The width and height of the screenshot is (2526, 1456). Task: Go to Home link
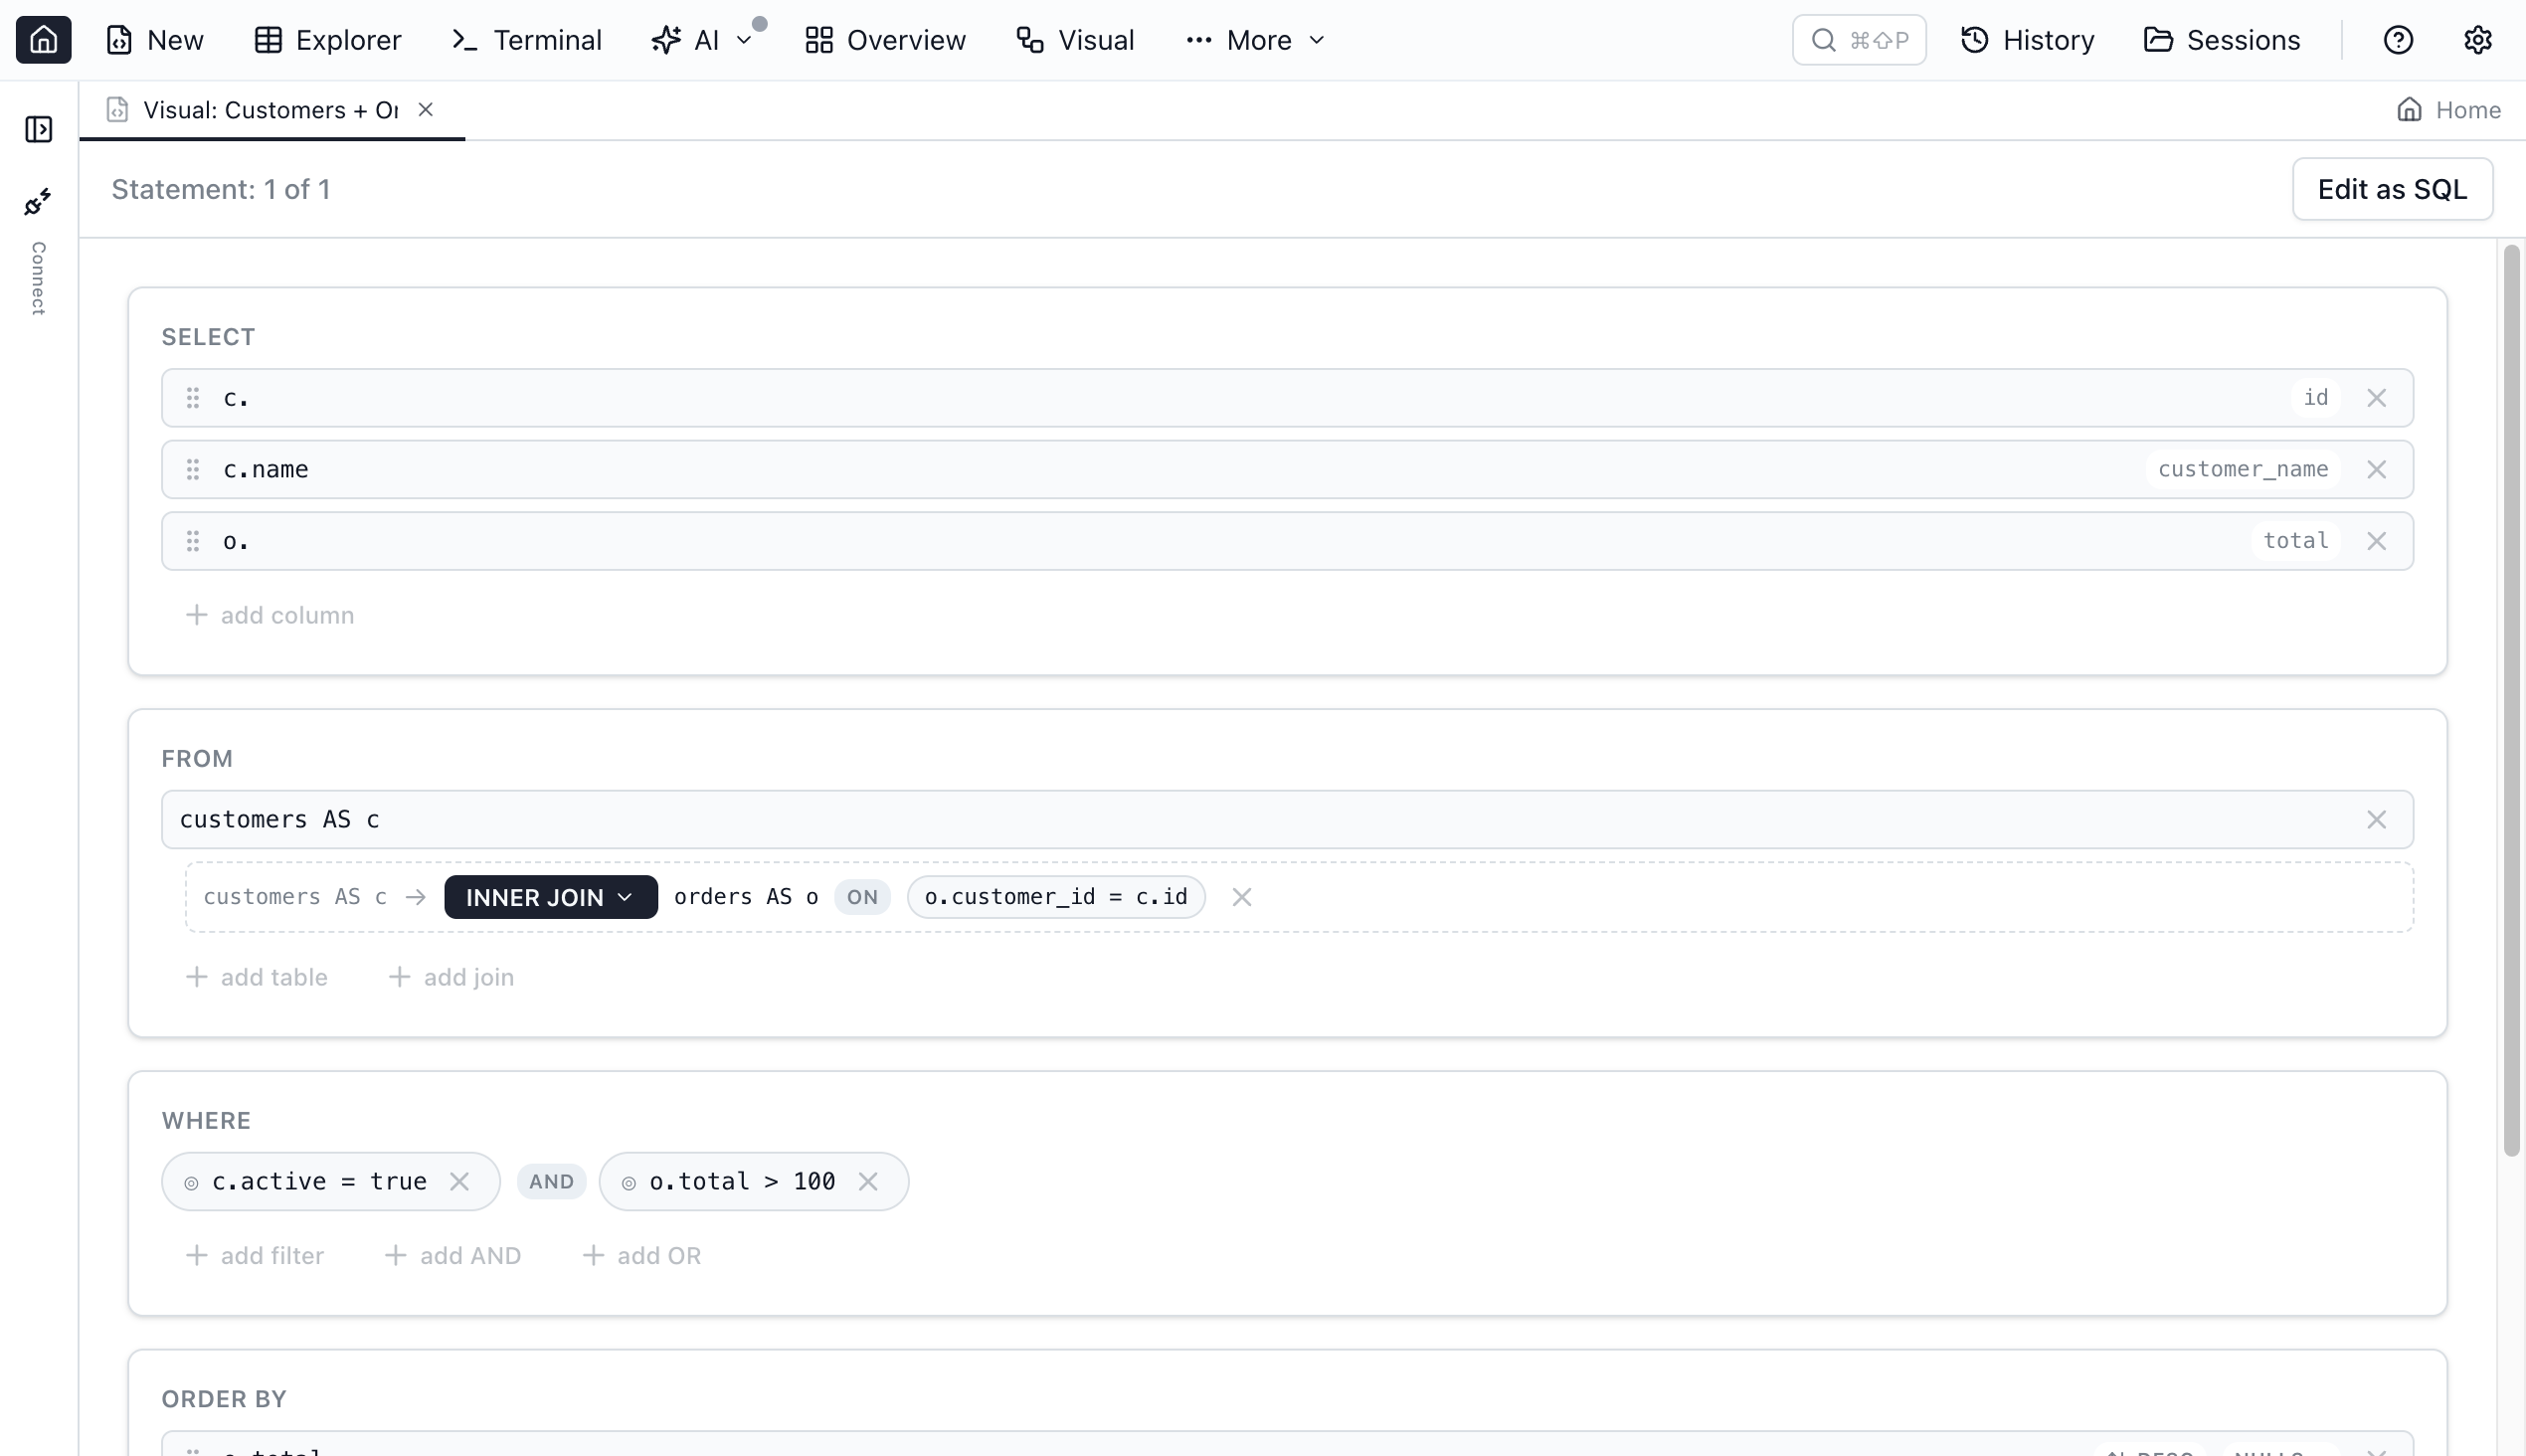click(2448, 110)
